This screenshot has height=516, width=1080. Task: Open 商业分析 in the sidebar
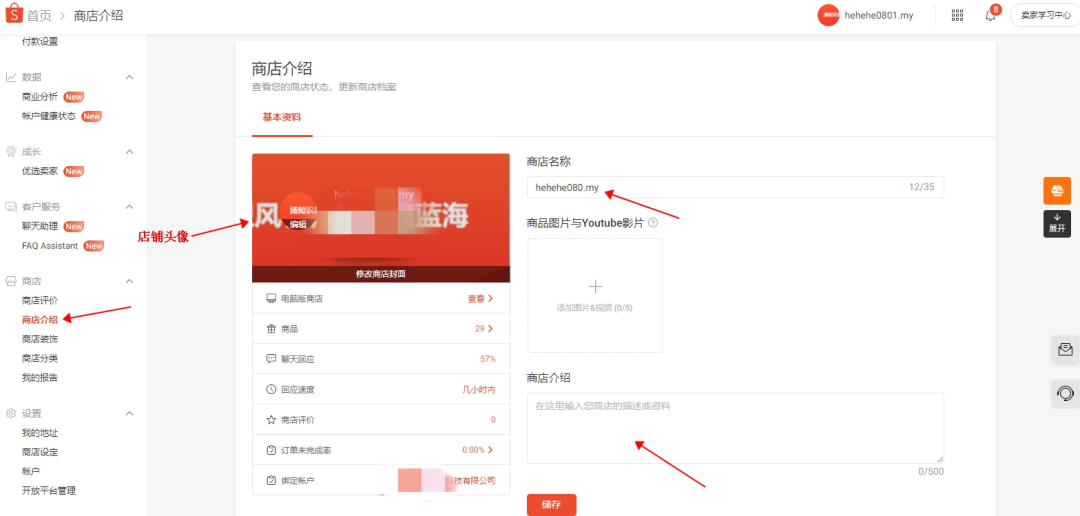[x=40, y=97]
